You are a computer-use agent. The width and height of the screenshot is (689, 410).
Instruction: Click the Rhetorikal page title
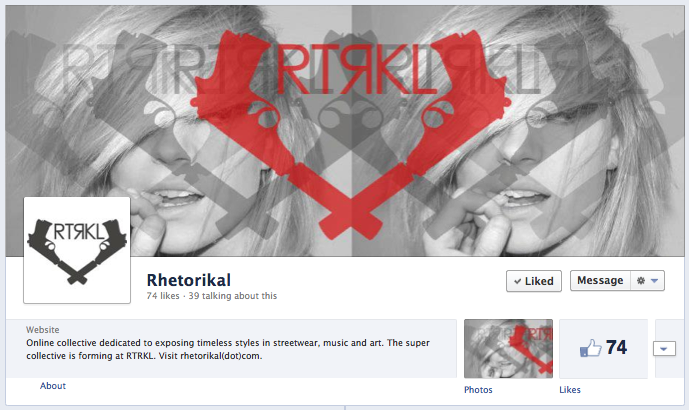[x=189, y=280]
